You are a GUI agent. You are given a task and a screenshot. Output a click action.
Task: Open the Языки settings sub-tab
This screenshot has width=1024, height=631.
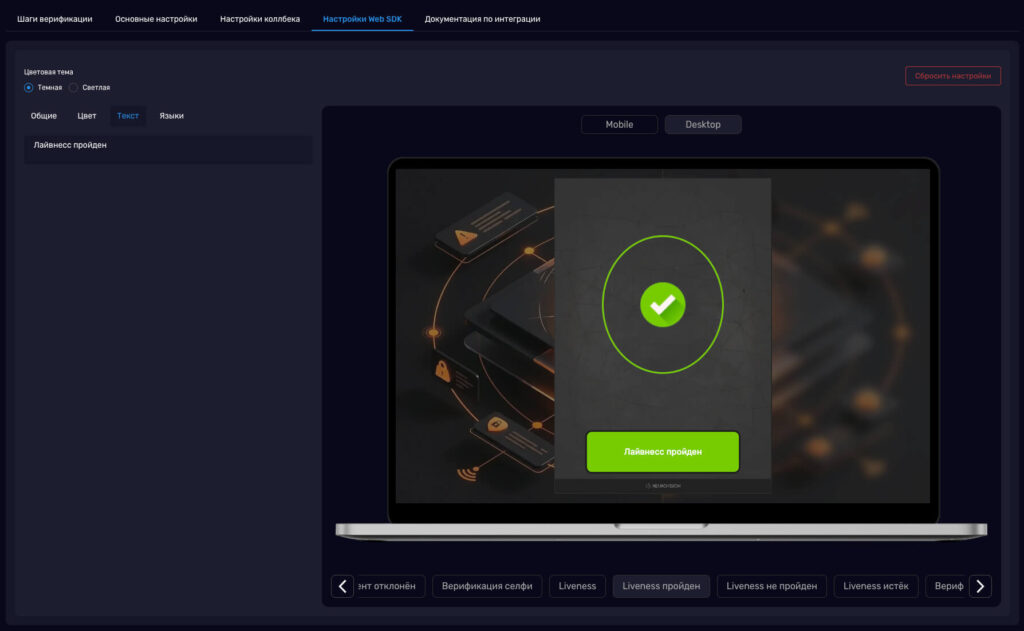172,116
